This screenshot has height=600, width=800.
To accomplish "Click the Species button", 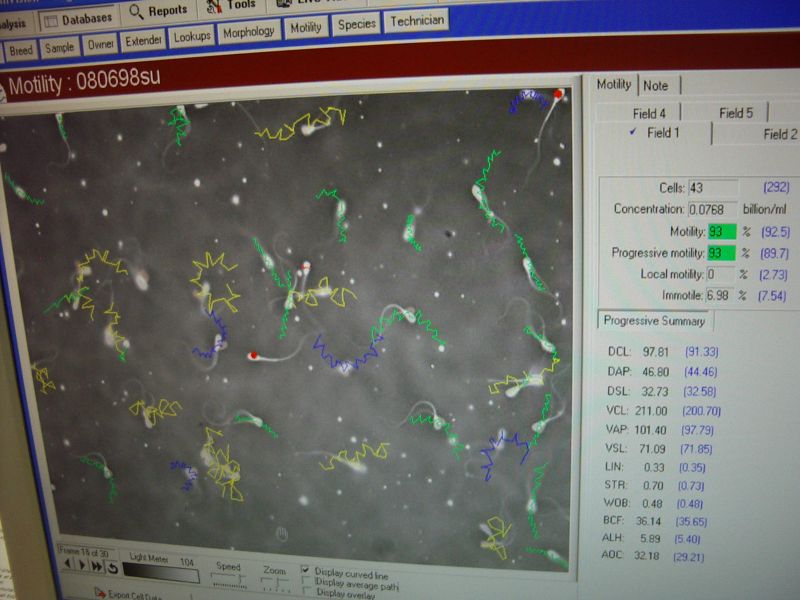I will point(357,24).
